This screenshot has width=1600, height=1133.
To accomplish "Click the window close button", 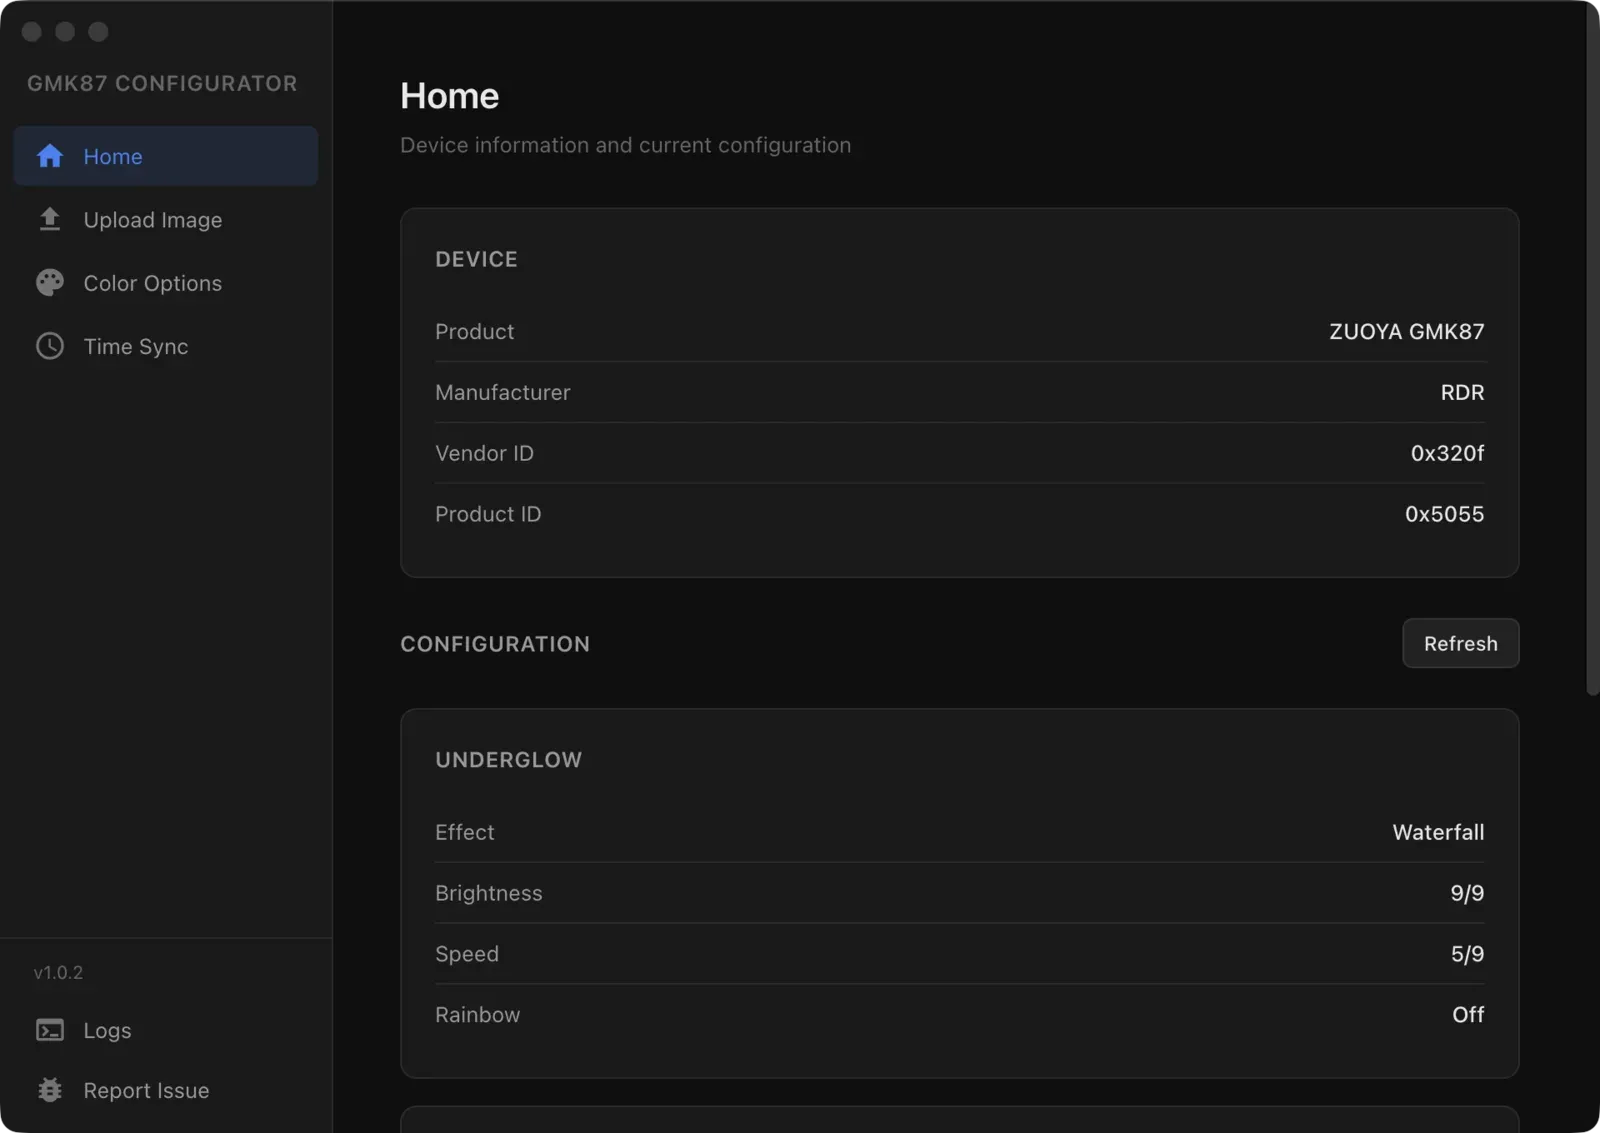I will point(32,31).
